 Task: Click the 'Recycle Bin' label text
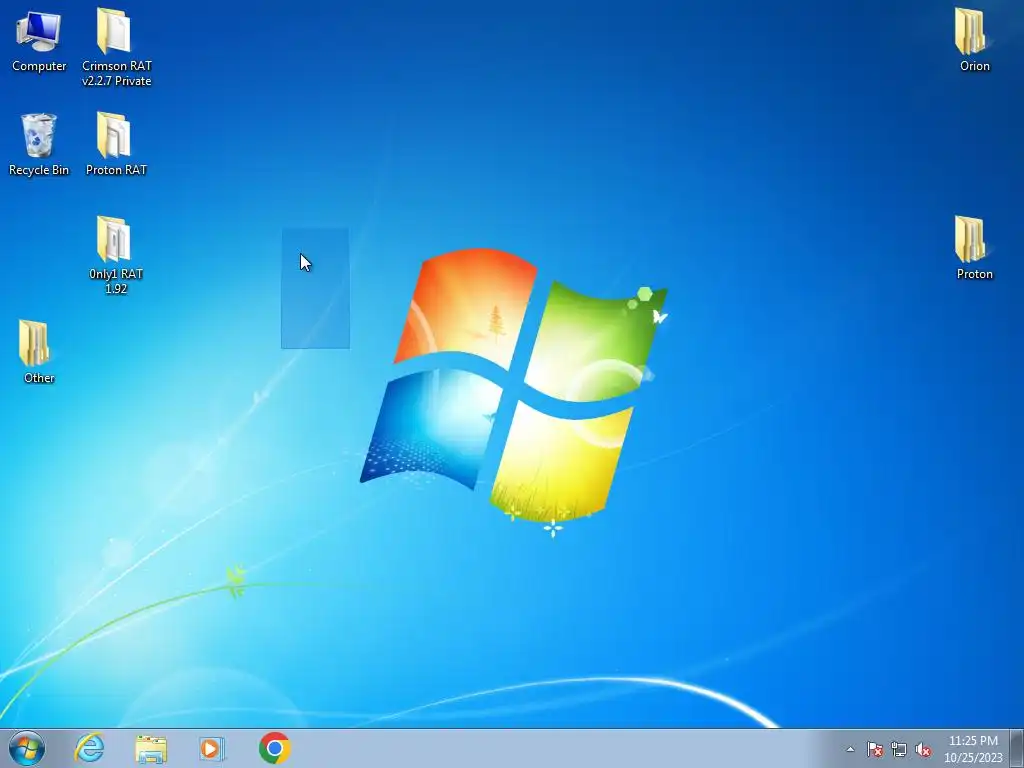click(39, 170)
